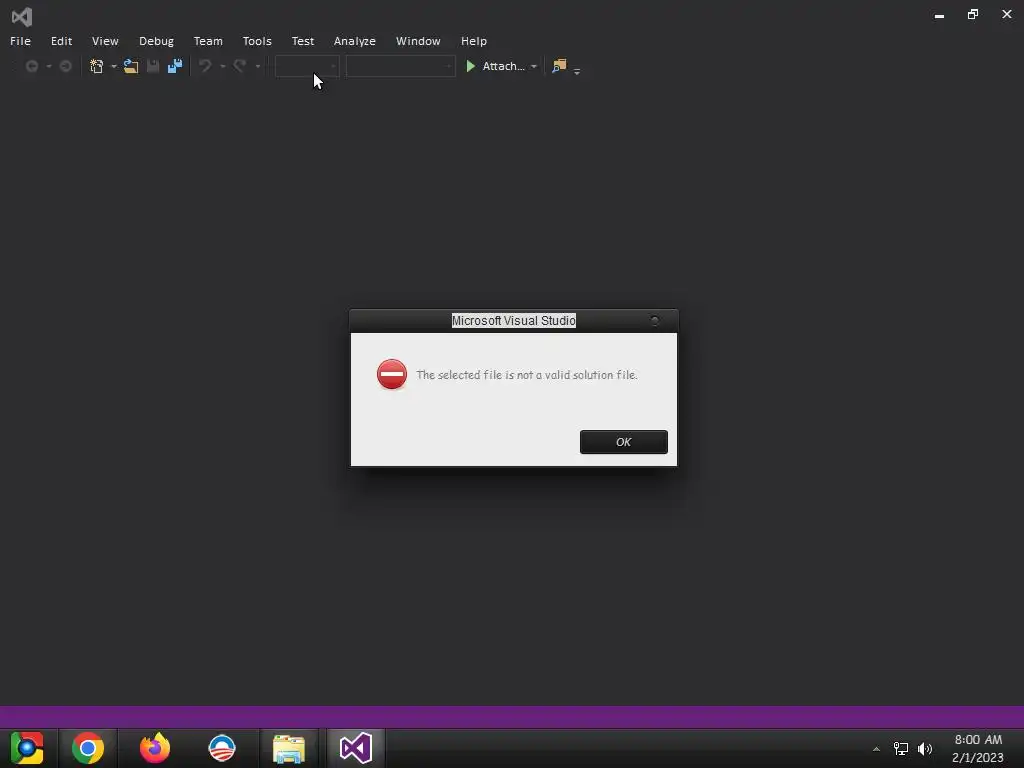Click the Visual Studio logo in title bar
This screenshot has width=1024, height=768.
point(22,16)
